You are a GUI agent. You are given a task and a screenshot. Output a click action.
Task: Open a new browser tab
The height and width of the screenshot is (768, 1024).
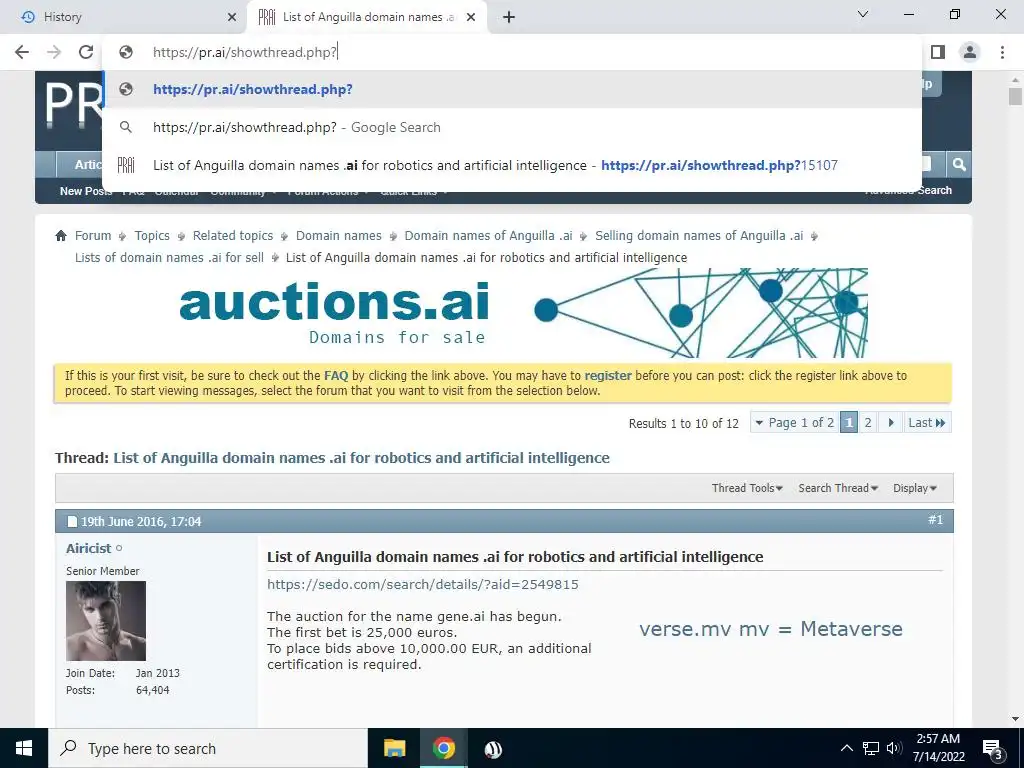click(x=509, y=18)
